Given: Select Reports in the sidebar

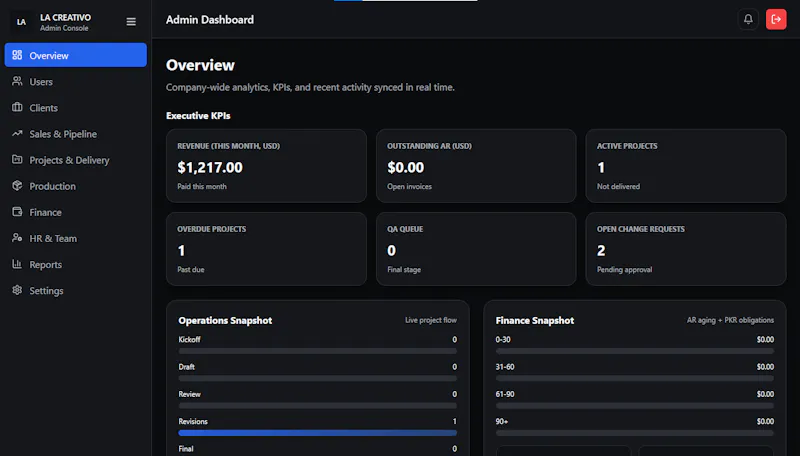Looking at the screenshot, I should coord(76,264).
